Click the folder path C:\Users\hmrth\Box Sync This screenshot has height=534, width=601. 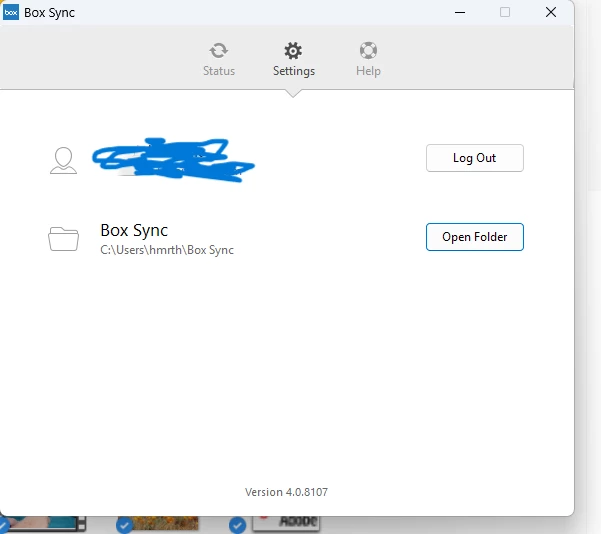pyautogui.click(x=167, y=250)
